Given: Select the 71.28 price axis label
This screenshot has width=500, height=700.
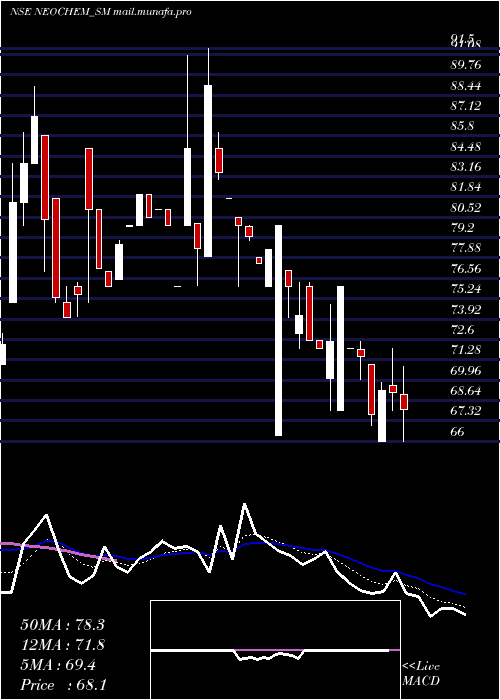Looking at the screenshot, I should click(466, 350).
